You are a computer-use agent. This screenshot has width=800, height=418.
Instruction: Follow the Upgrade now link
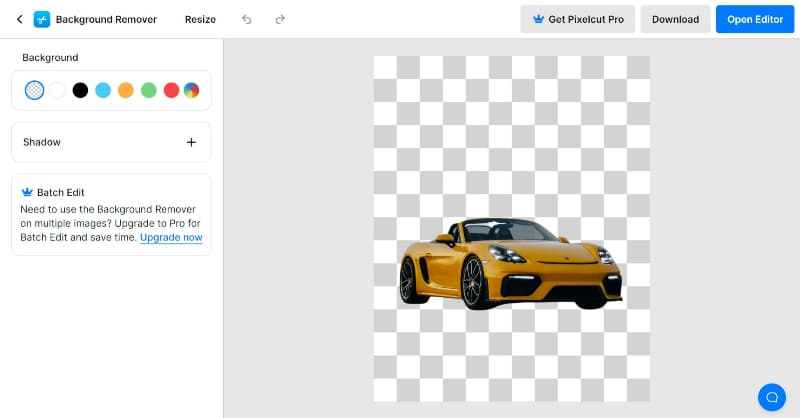(171, 237)
